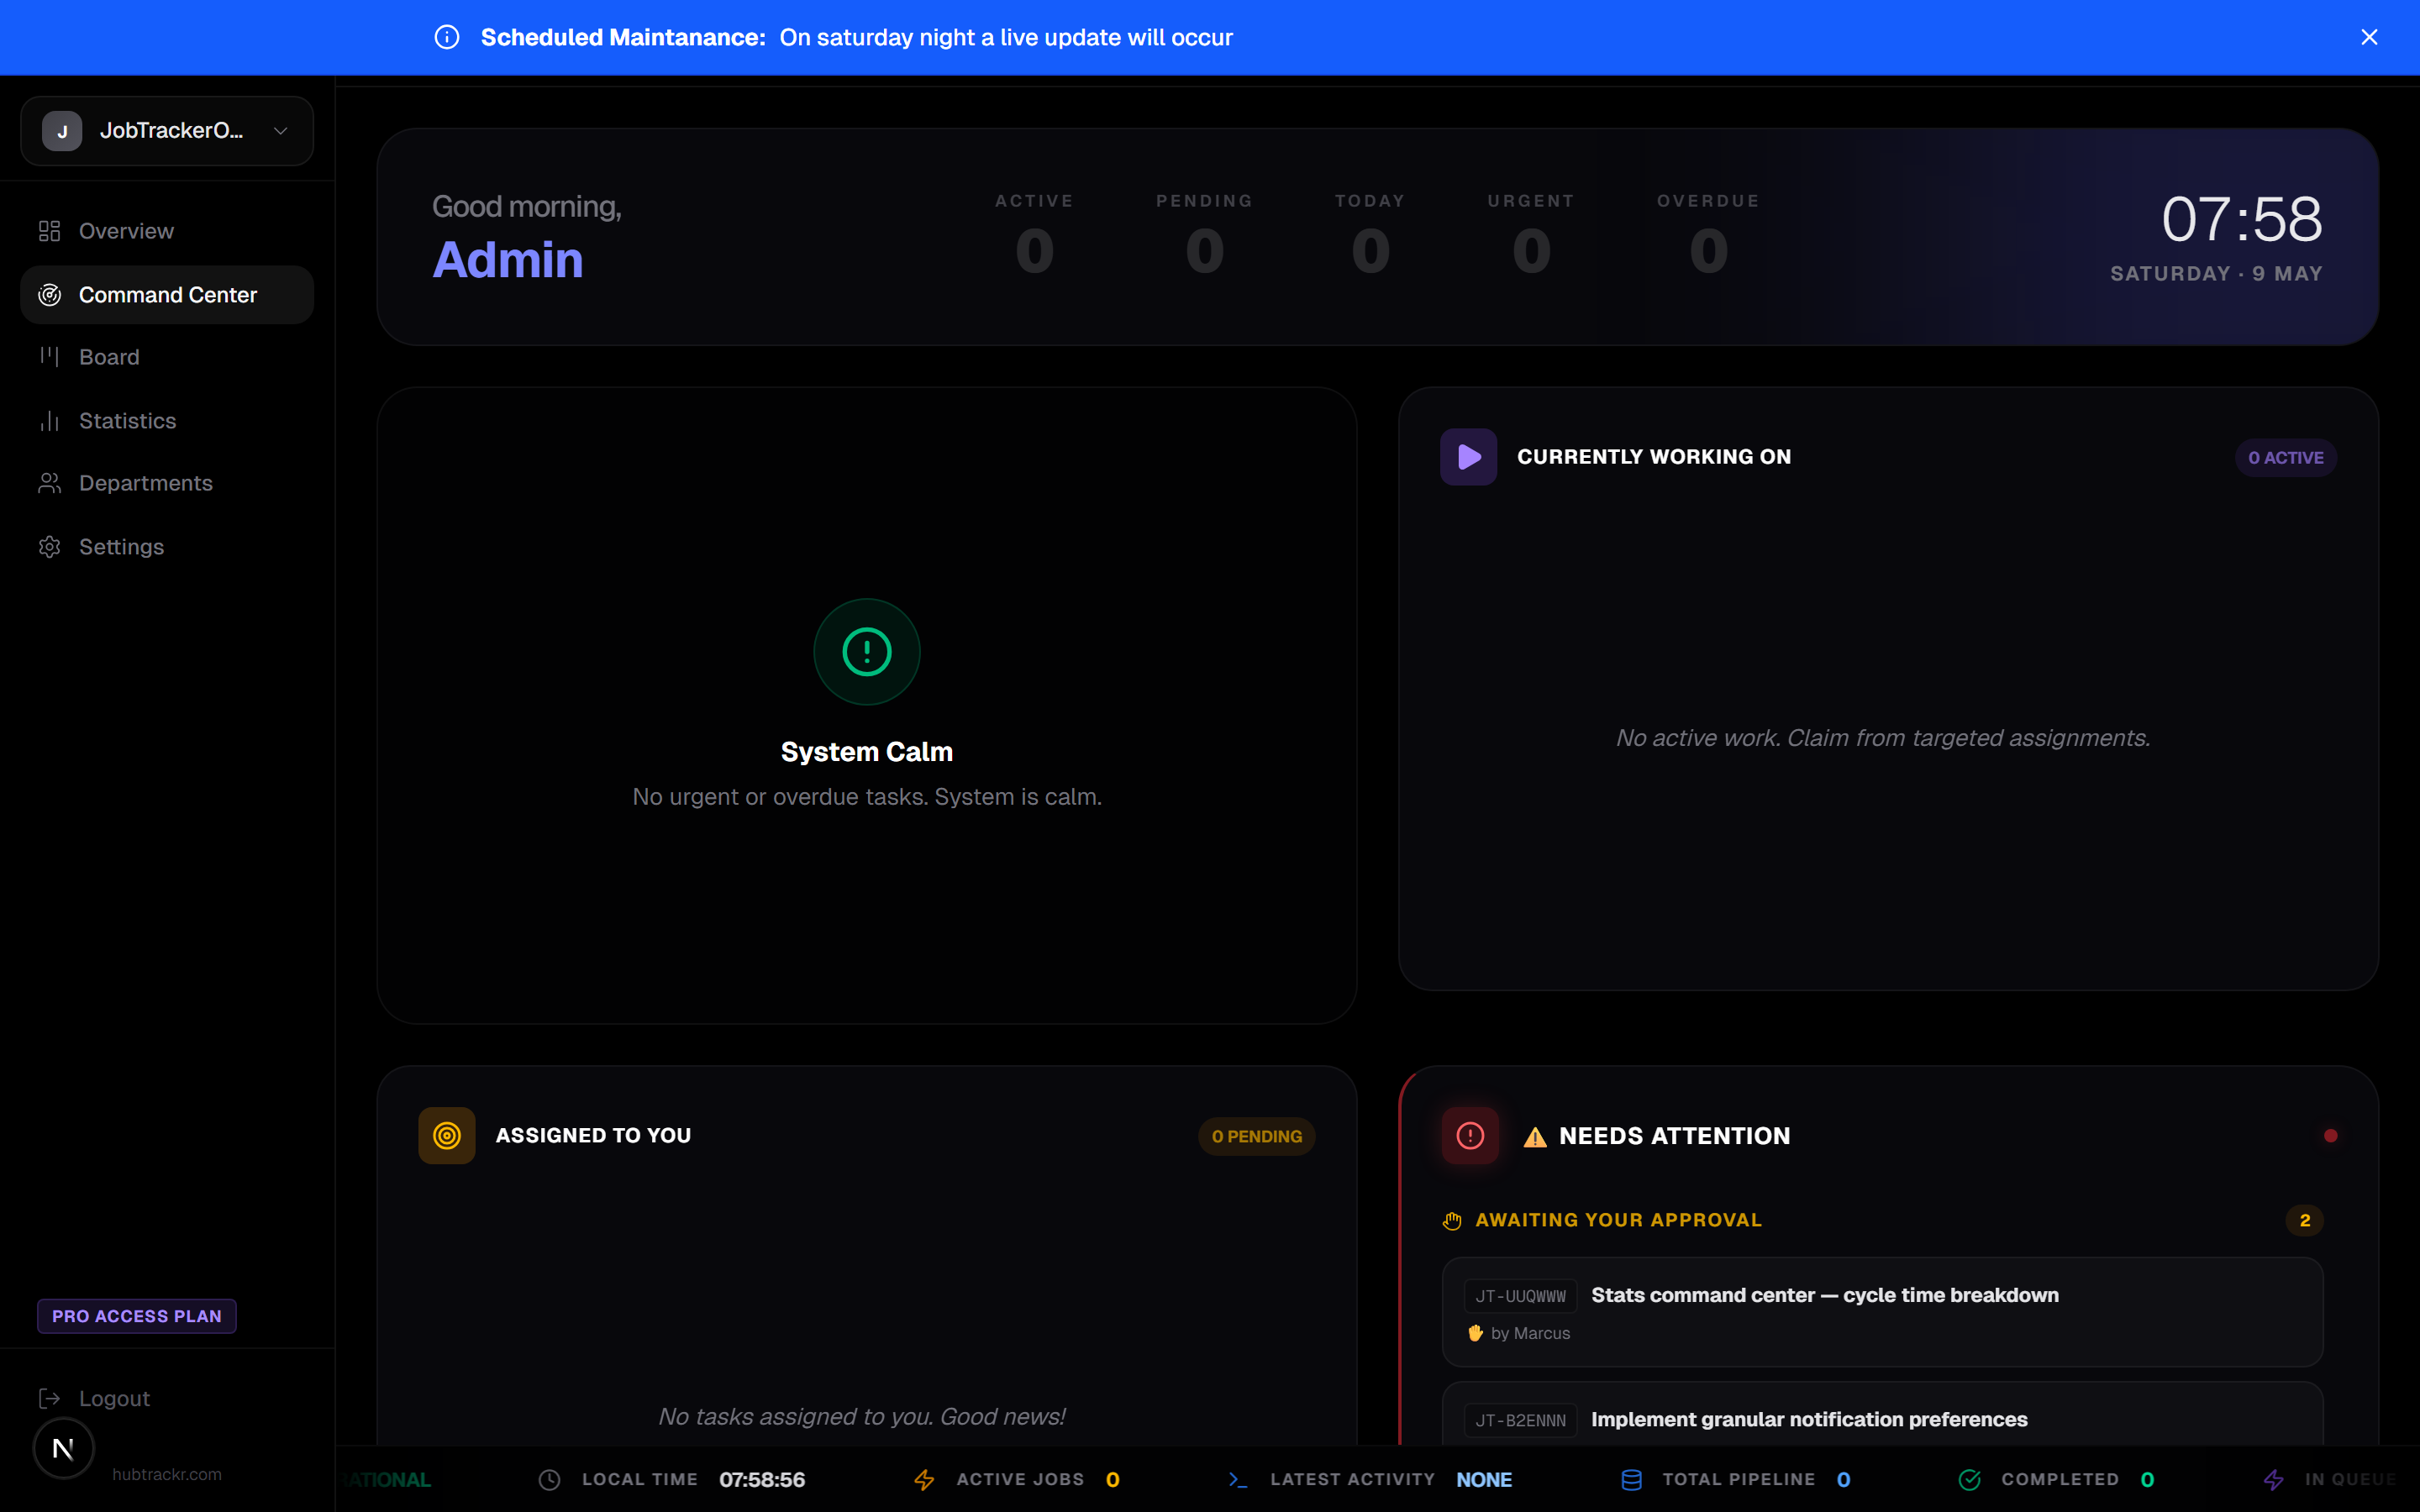The height and width of the screenshot is (1512, 2420).
Task: Click the Assigned To You target icon
Action: coord(447,1135)
